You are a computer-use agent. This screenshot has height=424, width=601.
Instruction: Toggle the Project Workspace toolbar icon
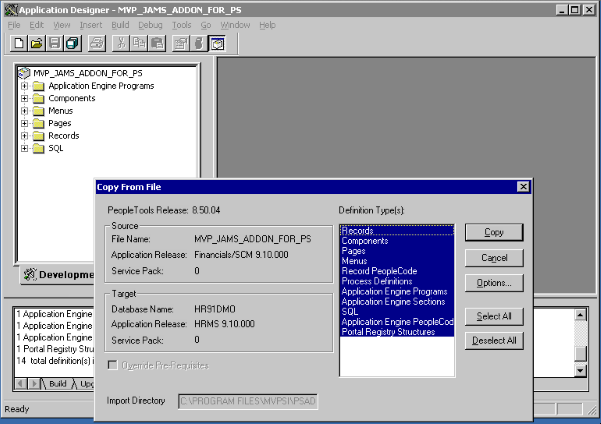click(217, 43)
